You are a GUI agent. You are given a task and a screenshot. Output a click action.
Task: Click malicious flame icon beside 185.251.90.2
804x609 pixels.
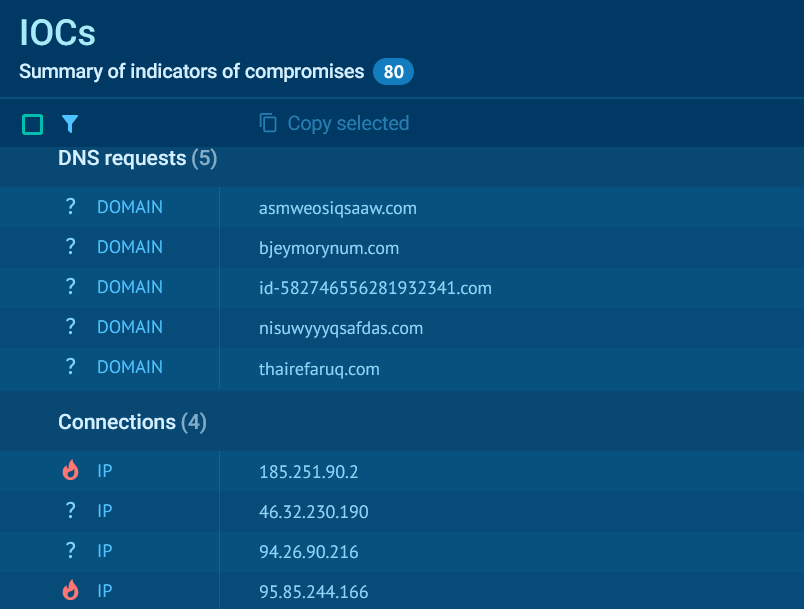point(70,470)
